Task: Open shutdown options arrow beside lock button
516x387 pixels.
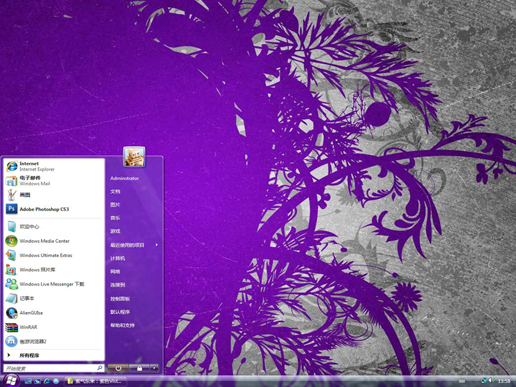Action: 154,368
